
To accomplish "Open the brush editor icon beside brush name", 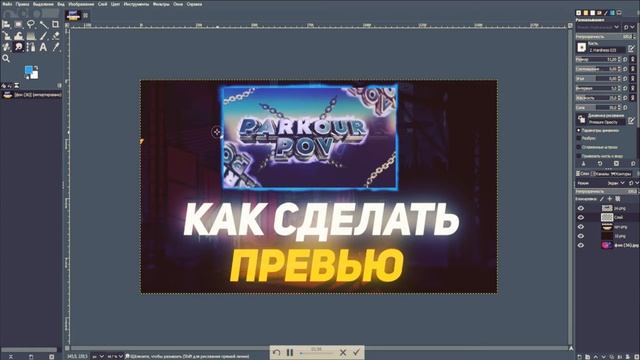I will point(631,49).
